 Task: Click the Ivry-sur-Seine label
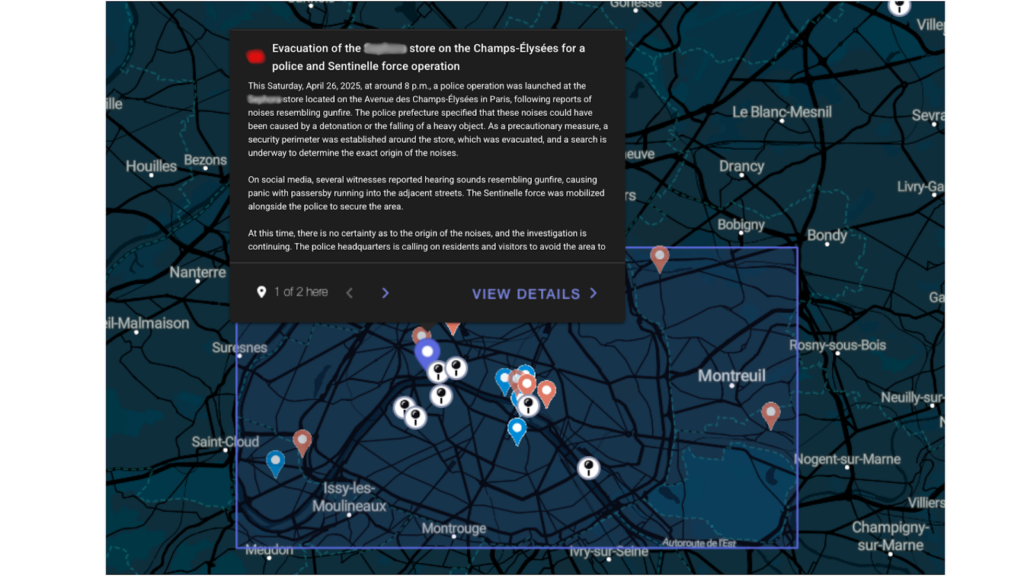pyautogui.click(x=609, y=552)
